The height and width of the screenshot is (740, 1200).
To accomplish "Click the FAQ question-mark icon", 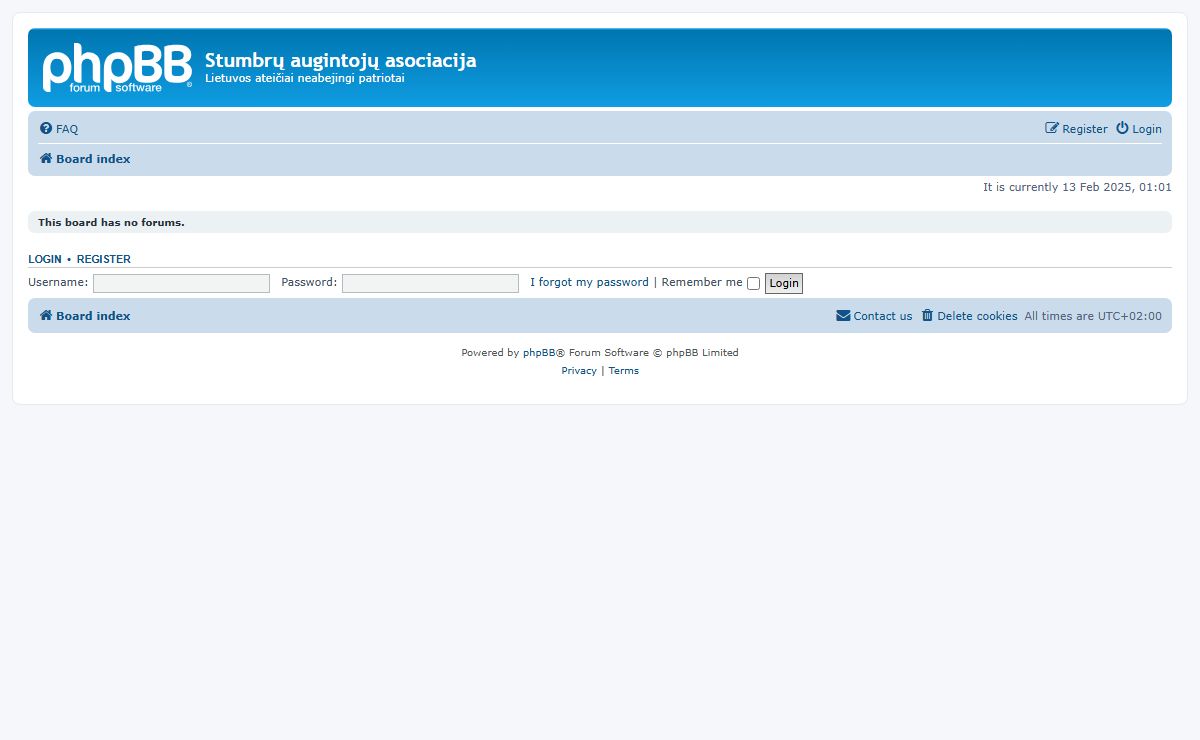I will click(46, 129).
